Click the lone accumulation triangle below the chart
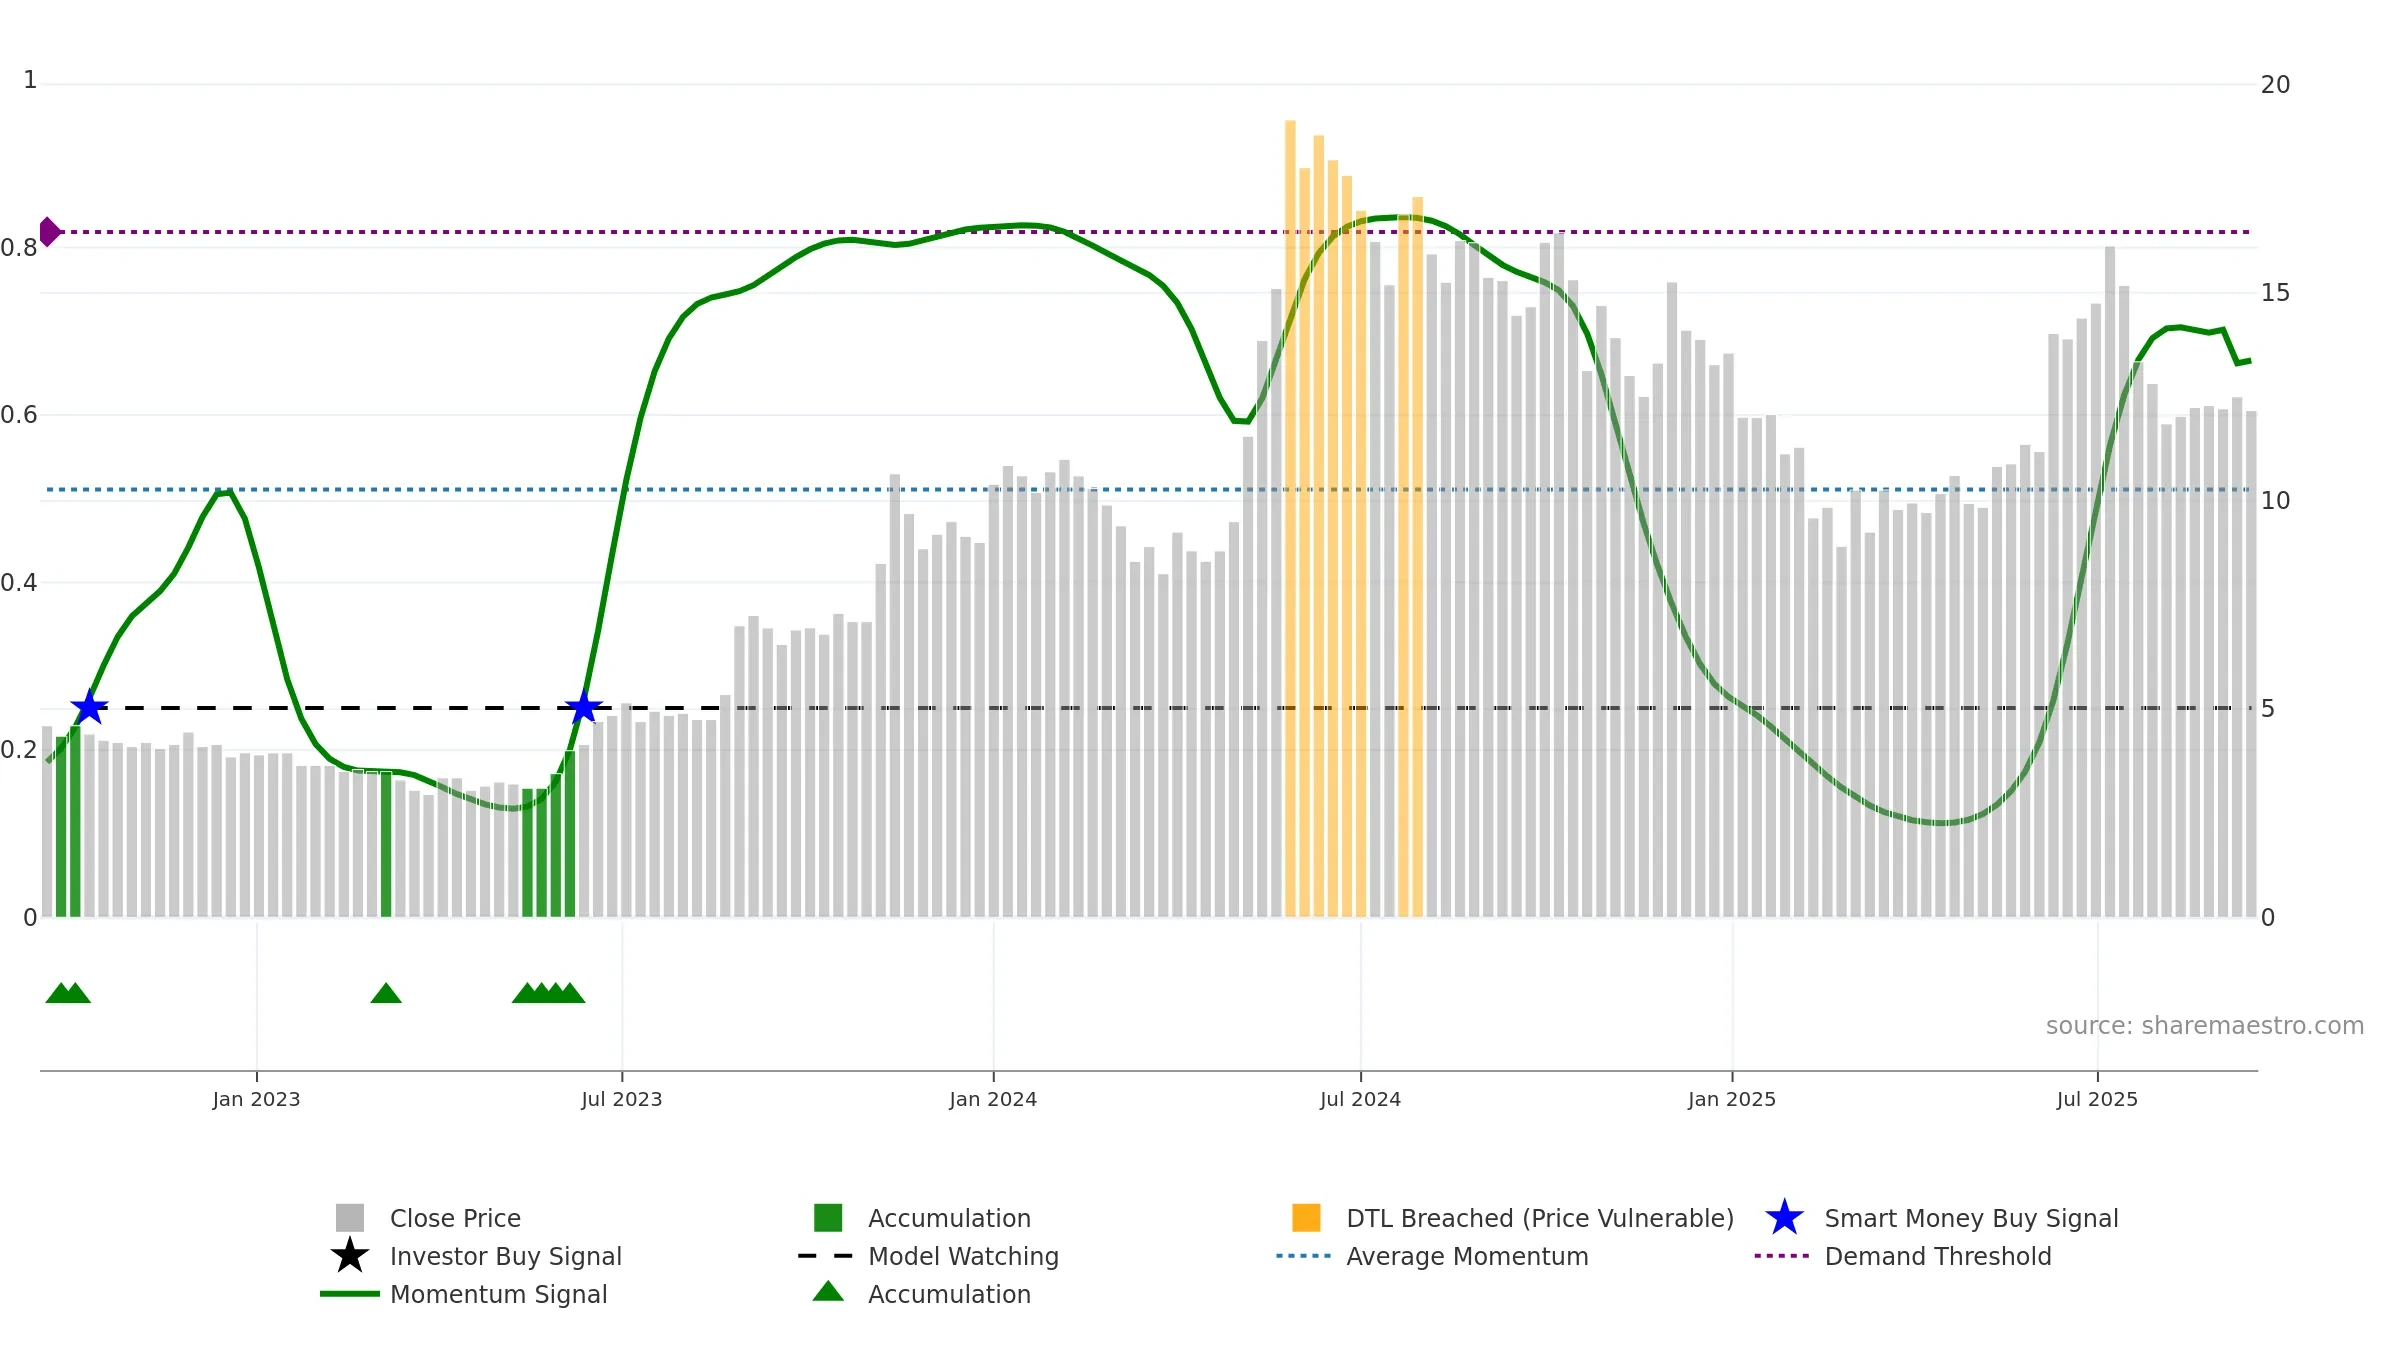The image size is (2400, 1350). point(386,993)
